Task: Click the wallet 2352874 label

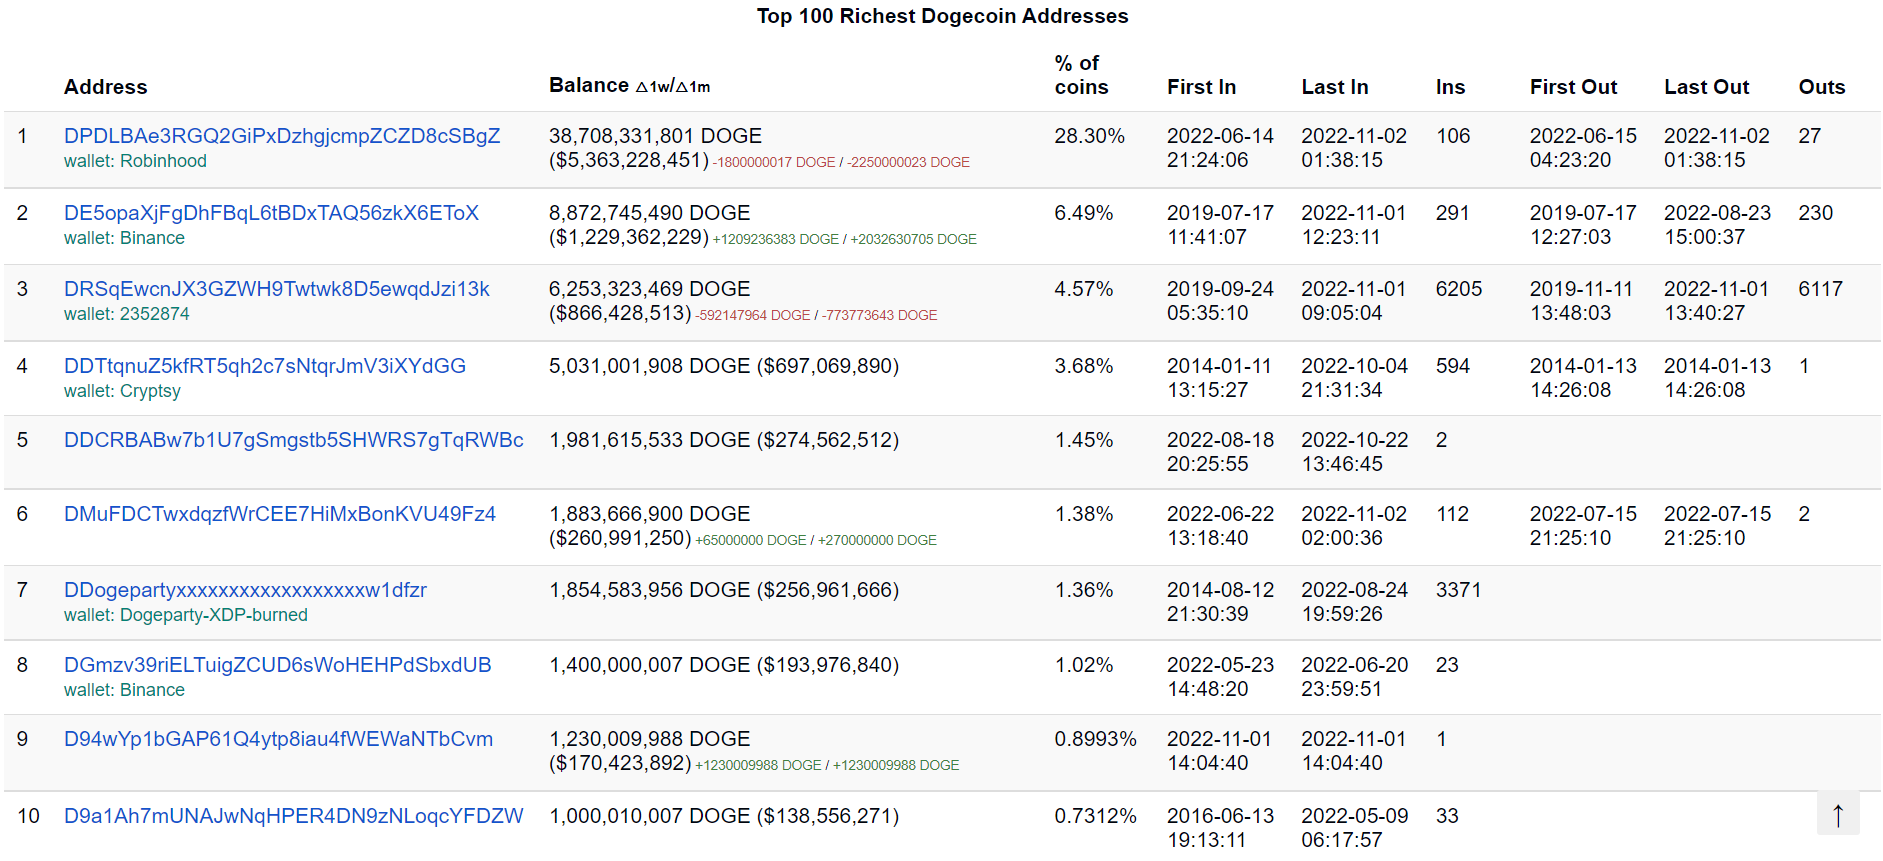Action: click(x=154, y=314)
